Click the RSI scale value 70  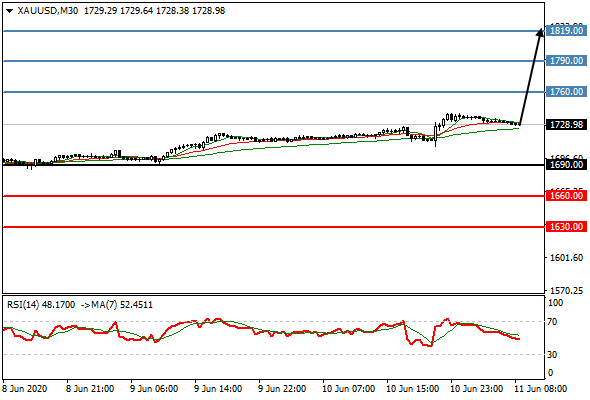(x=552, y=322)
